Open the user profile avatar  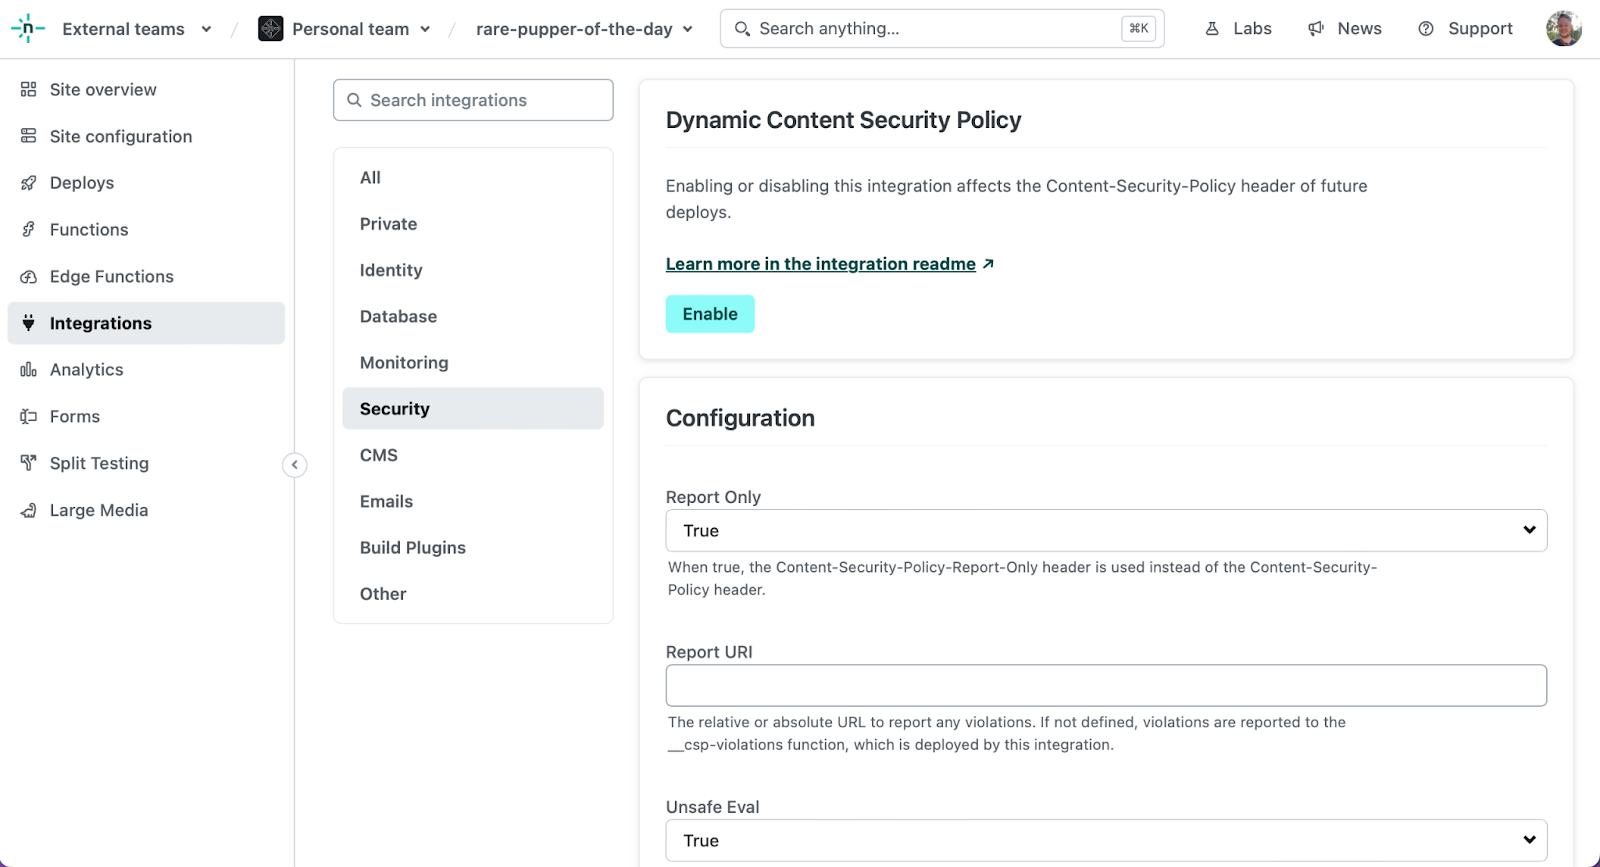coord(1563,29)
